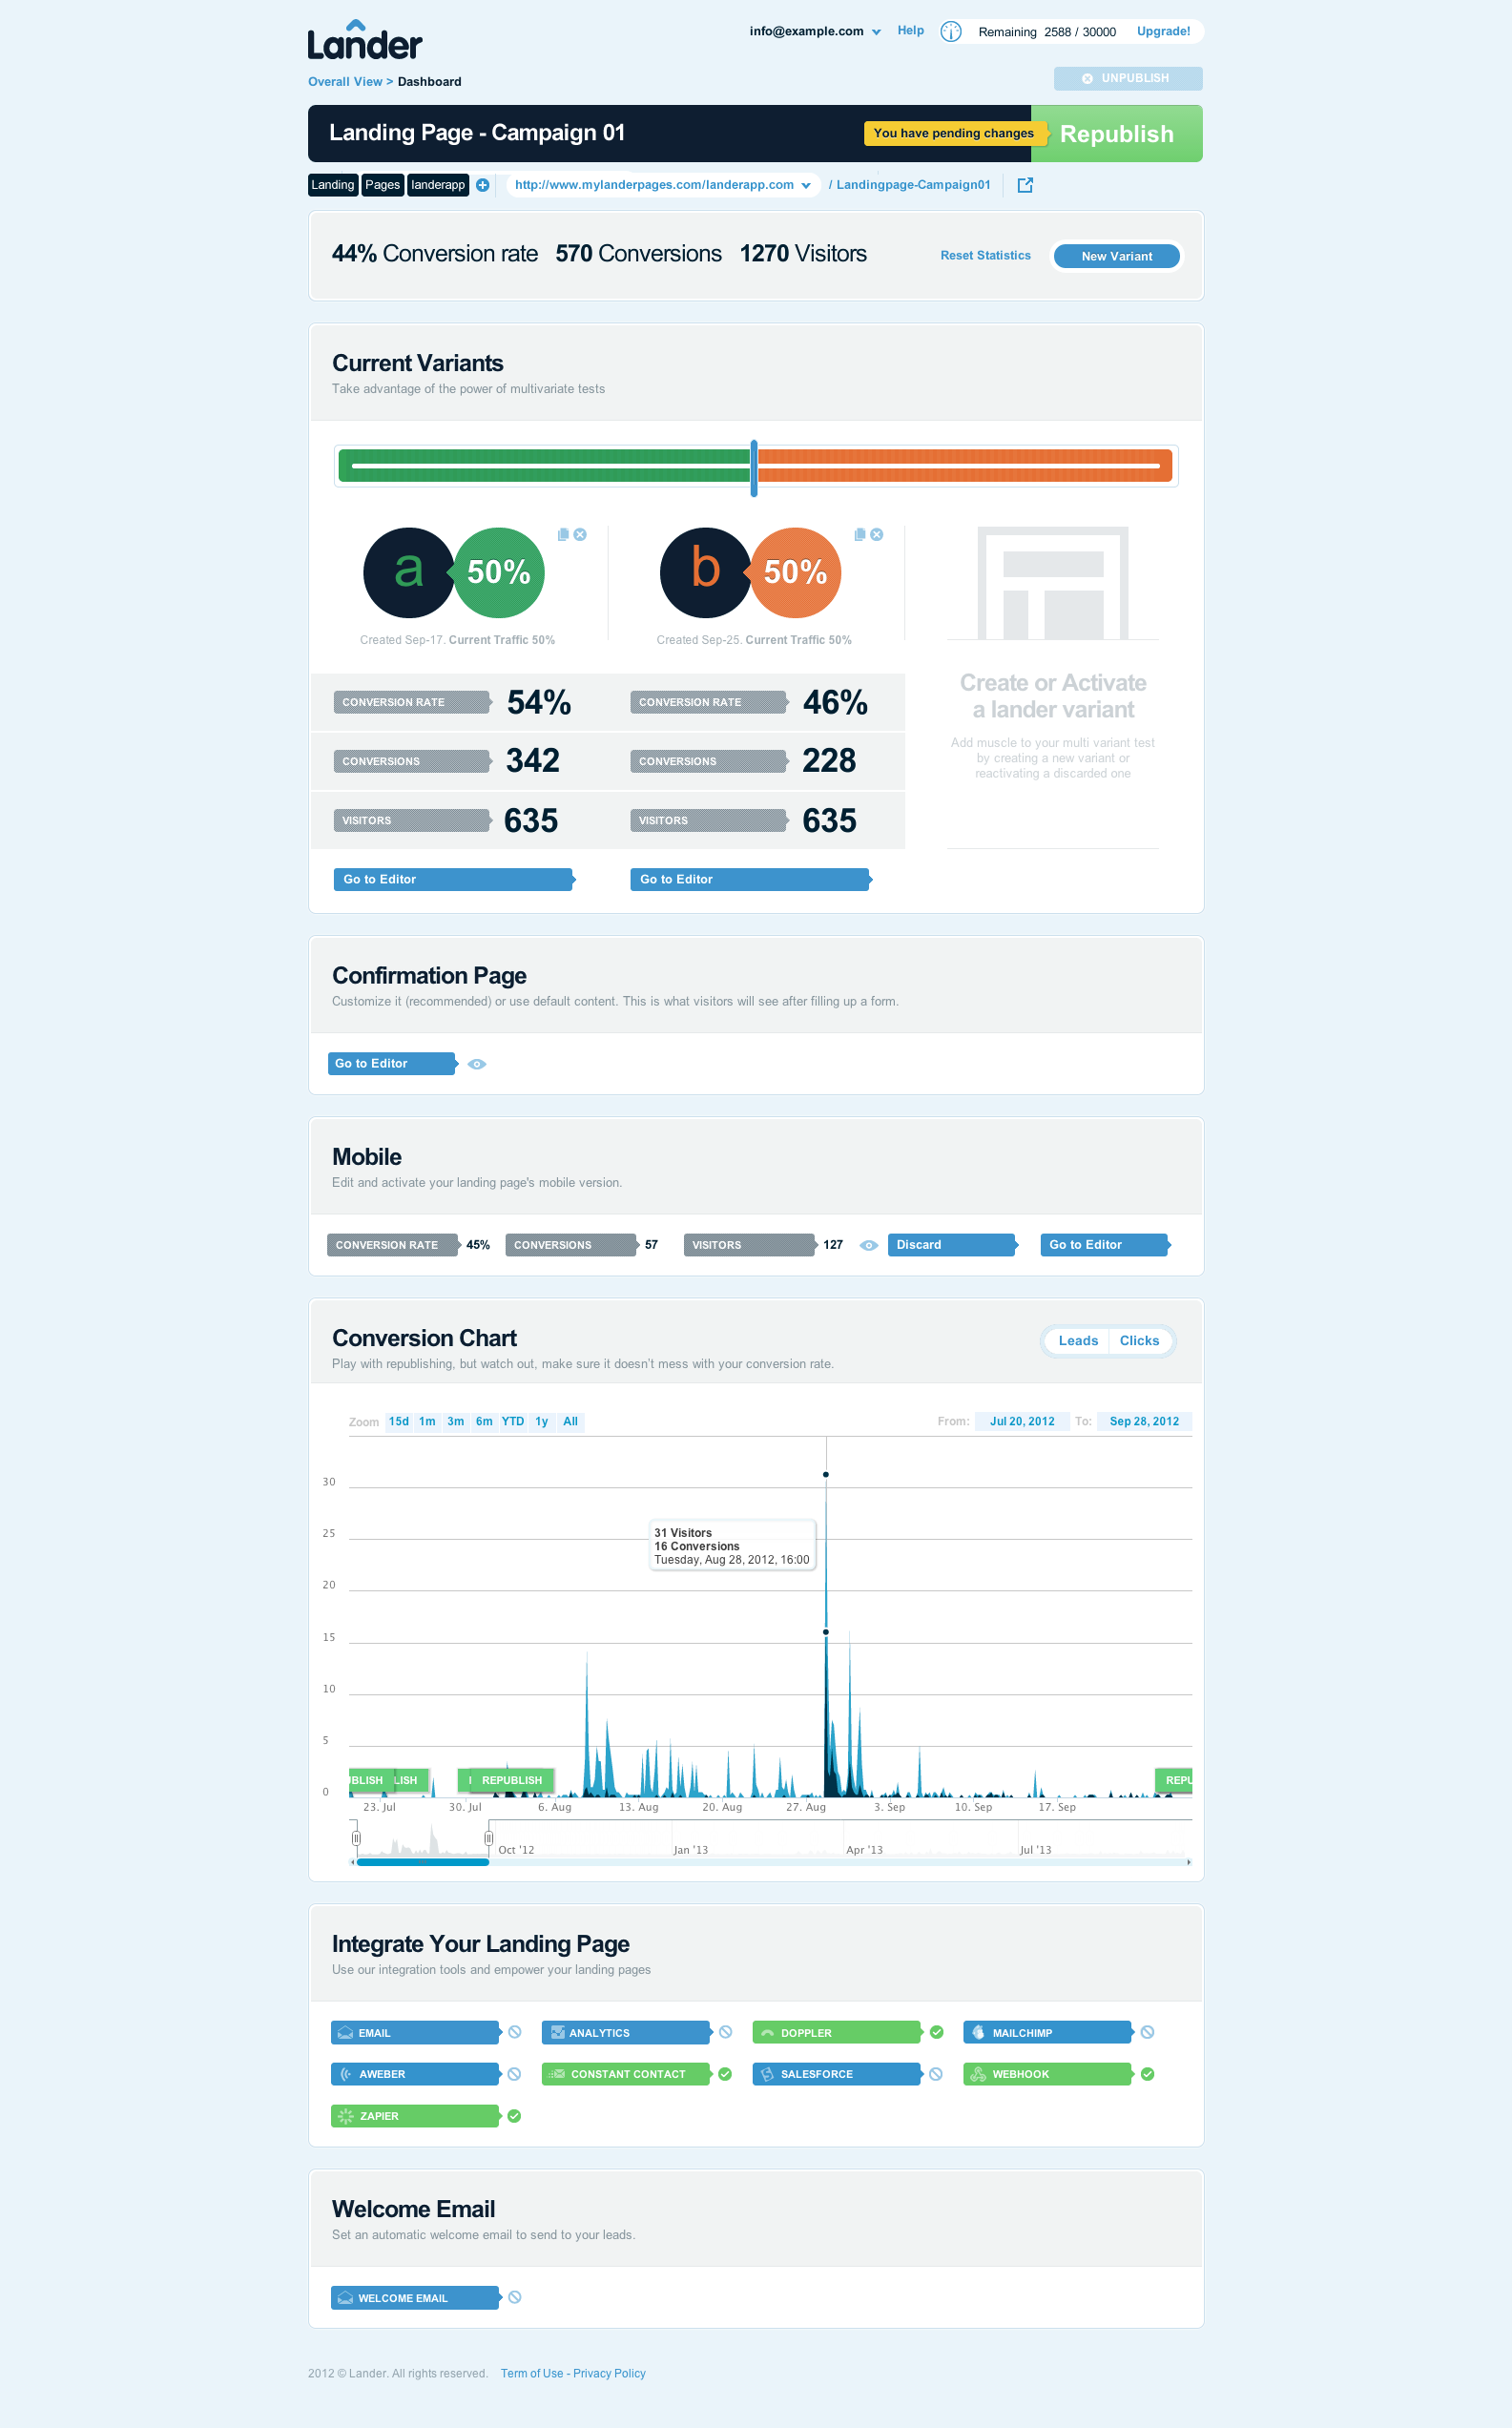Open landing page in new window icon
This screenshot has height=2428, width=1512.
pyautogui.click(x=1025, y=185)
